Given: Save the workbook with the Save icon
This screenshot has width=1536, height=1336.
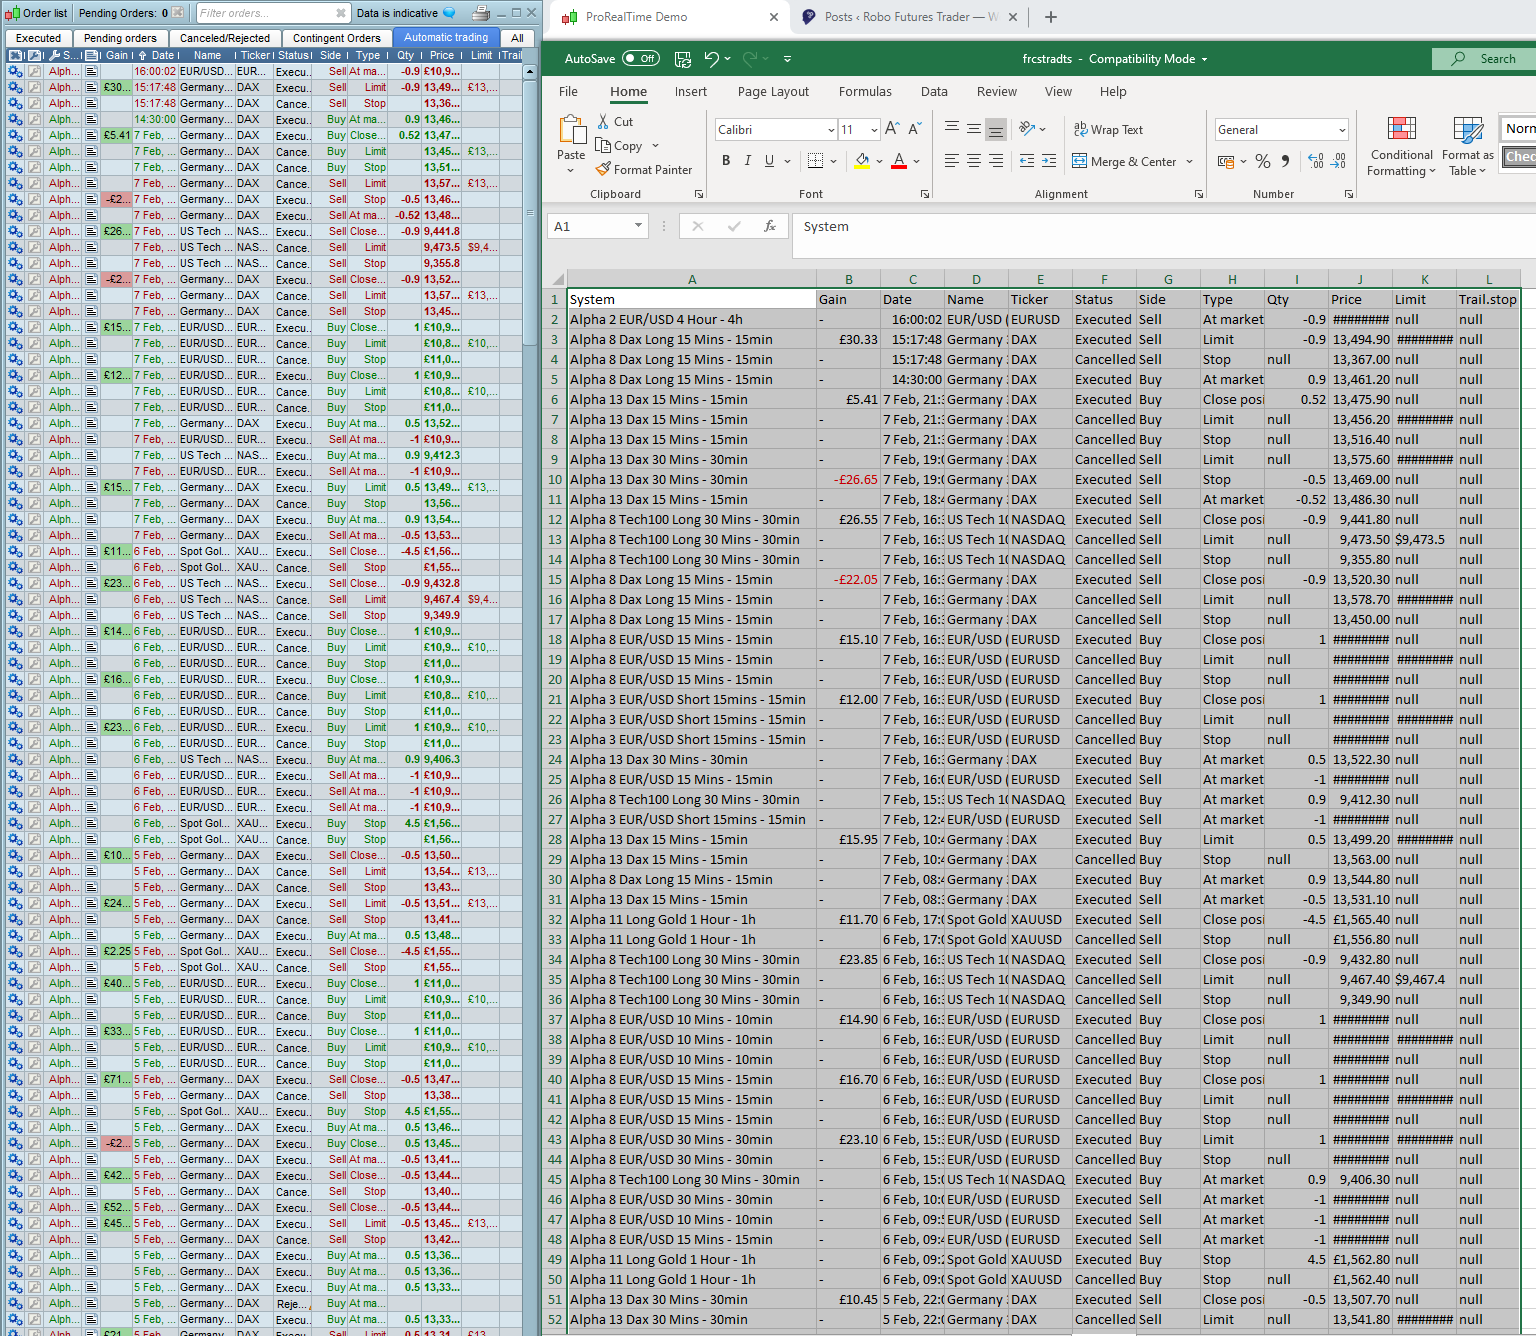Looking at the screenshot, I should pyautogui.click(x=683, y=59).
